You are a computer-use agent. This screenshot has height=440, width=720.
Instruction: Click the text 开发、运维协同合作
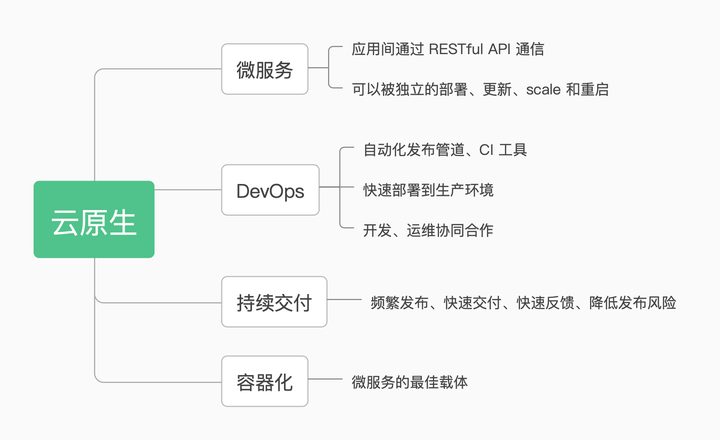(x=428, y=230)
